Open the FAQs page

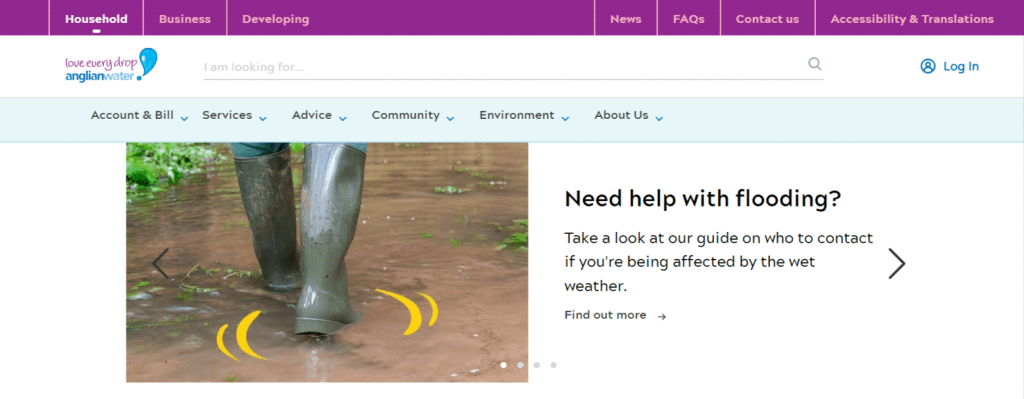pyautogui.click(x=689, y=19)
